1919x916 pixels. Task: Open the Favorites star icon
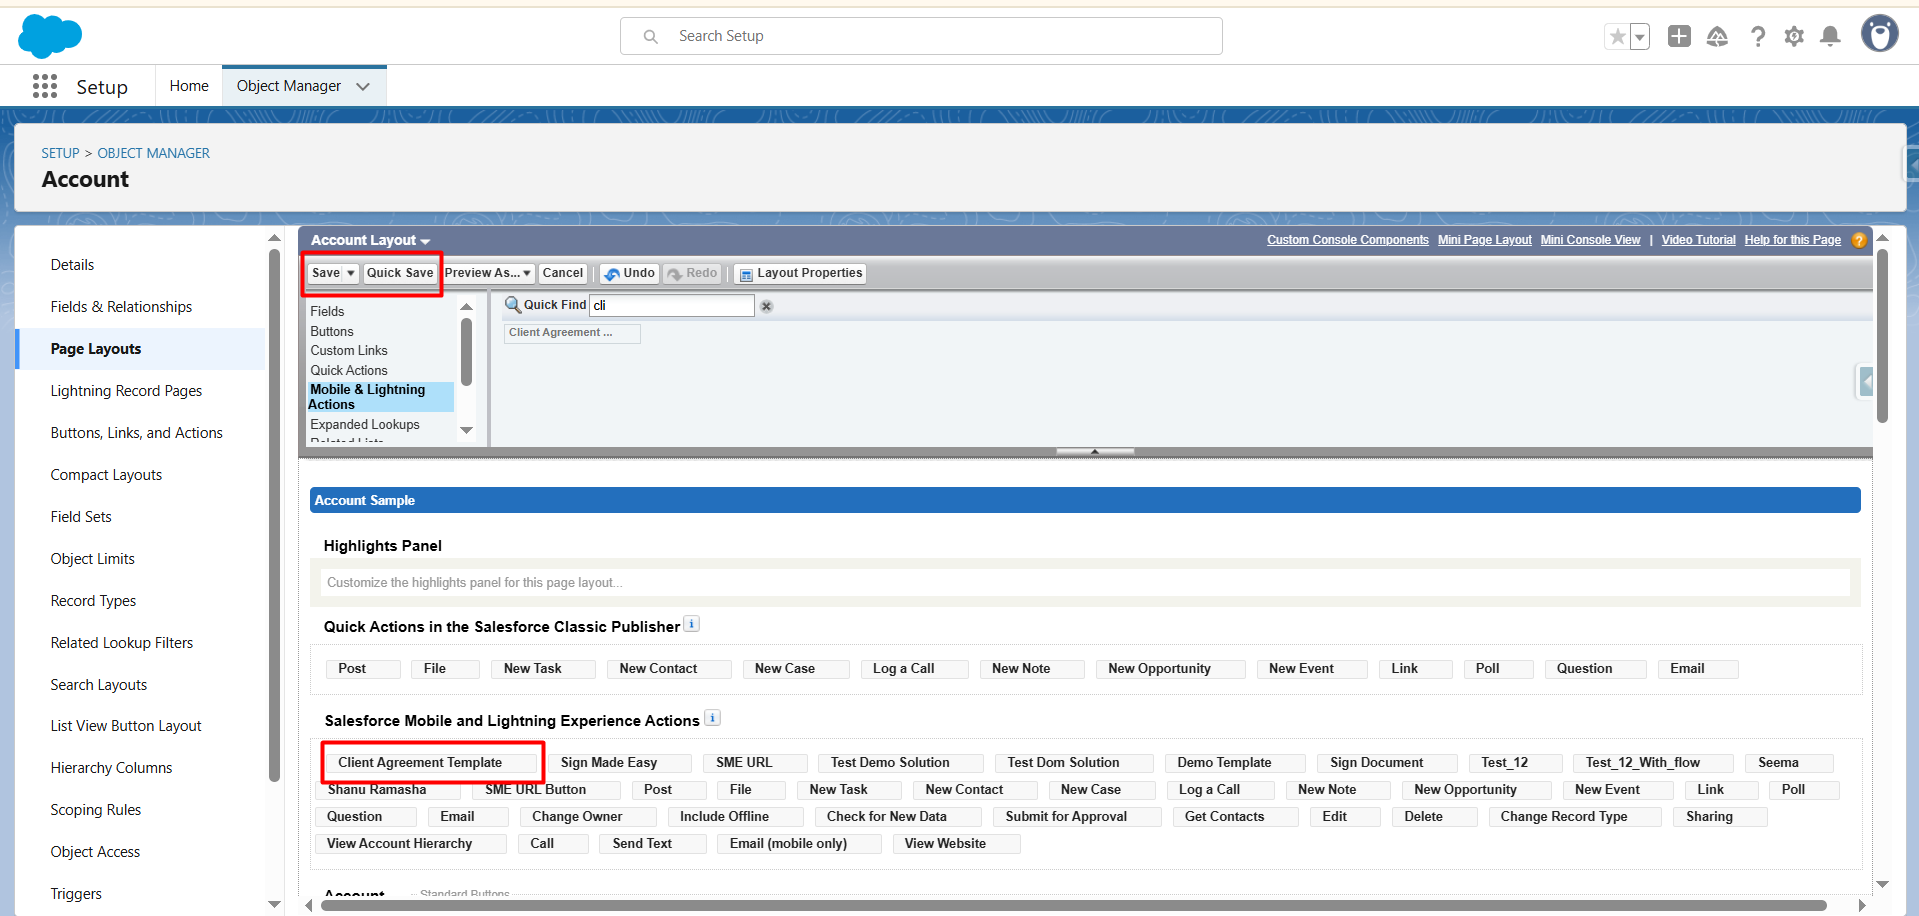click(x=1617, y=37)
